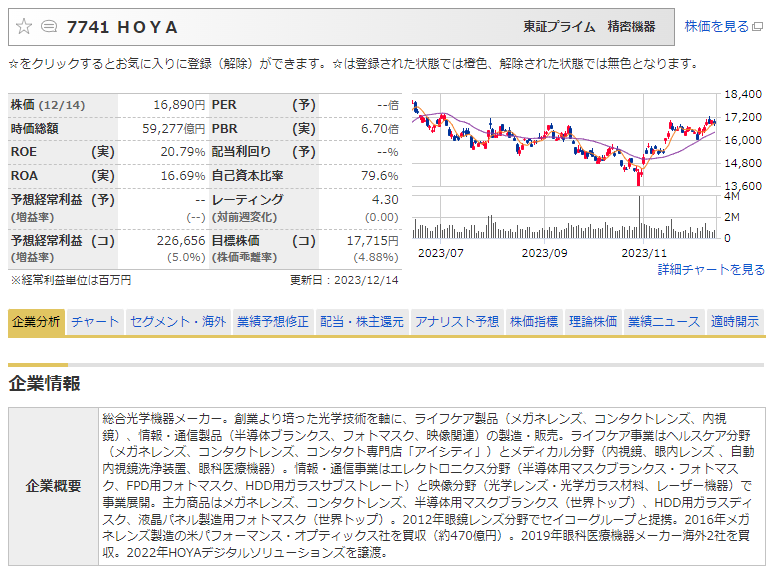The width and height of the screenshot is (773, 566).
Task: Switch to the アナリスト予想 tab
Action: pyautogui.click(x=457, y=321)
